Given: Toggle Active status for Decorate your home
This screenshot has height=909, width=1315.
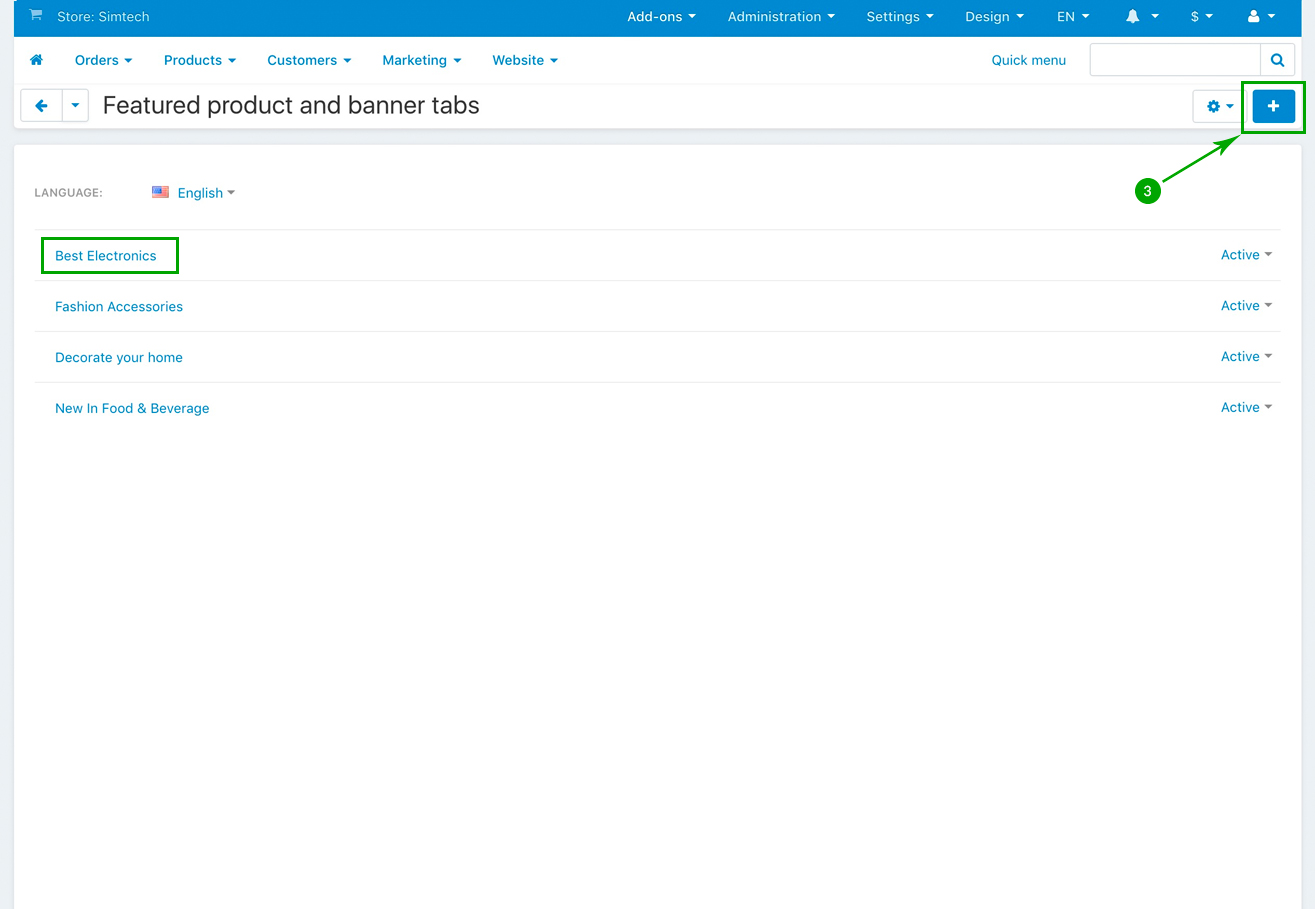Looking at the screenshot, I should coord(1246,357).
